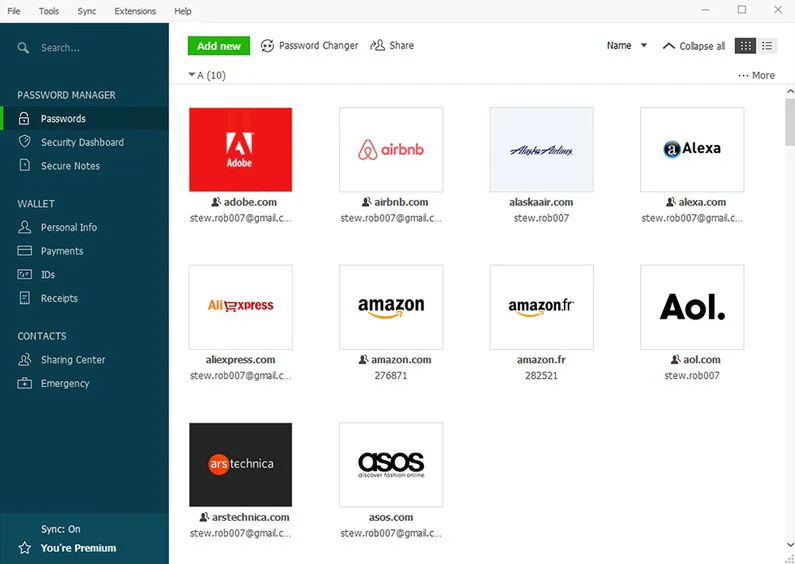The image size is (795, 564).
Task: Click the amazon.fr entry name
Action: (541, 360)
